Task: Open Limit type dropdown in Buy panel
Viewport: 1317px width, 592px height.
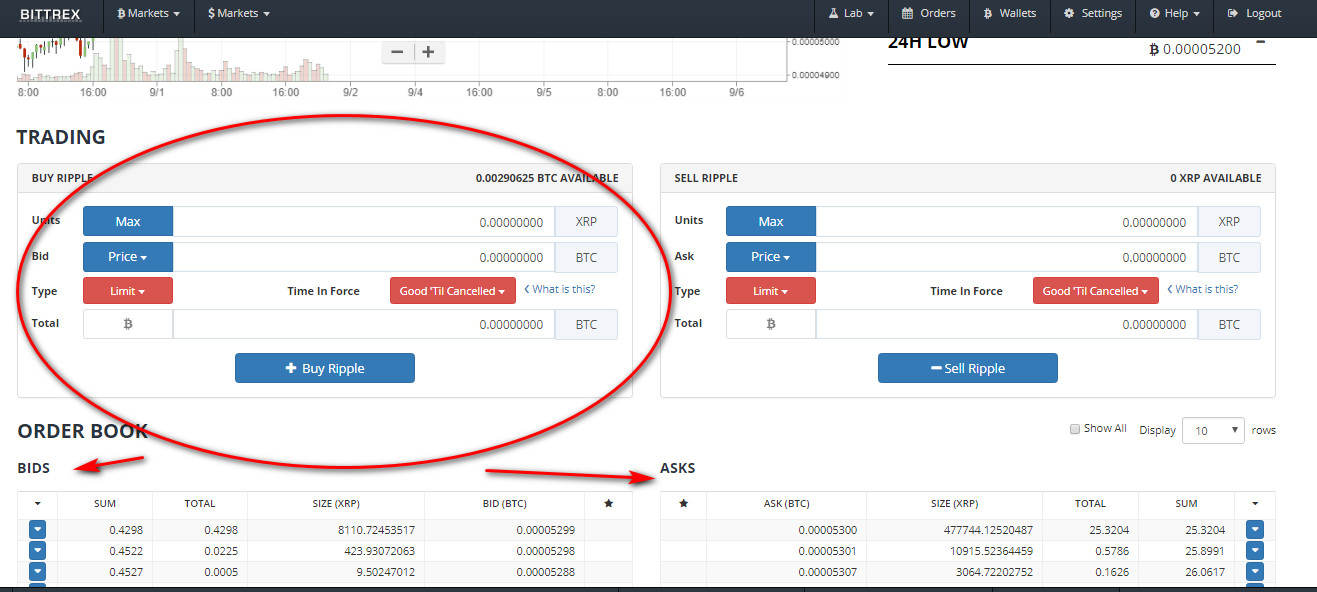Action: [128, 291]
